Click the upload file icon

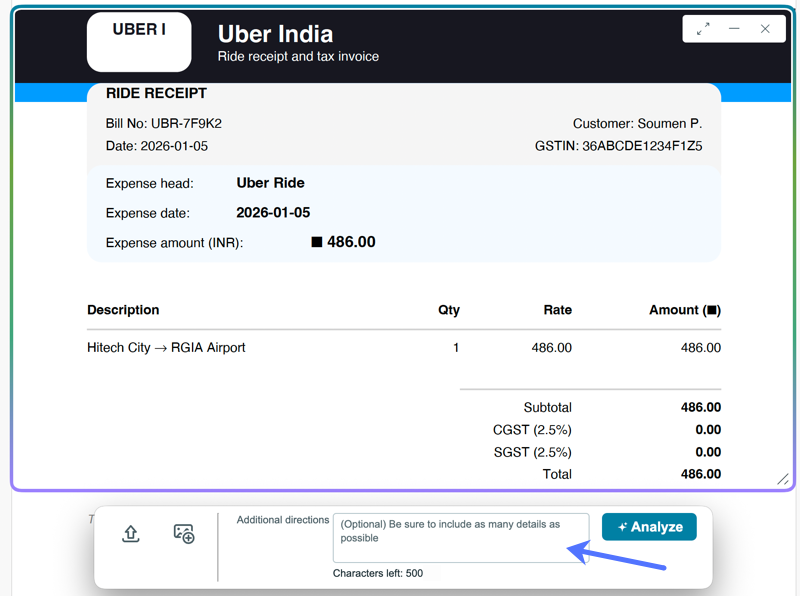pos(131,534)
